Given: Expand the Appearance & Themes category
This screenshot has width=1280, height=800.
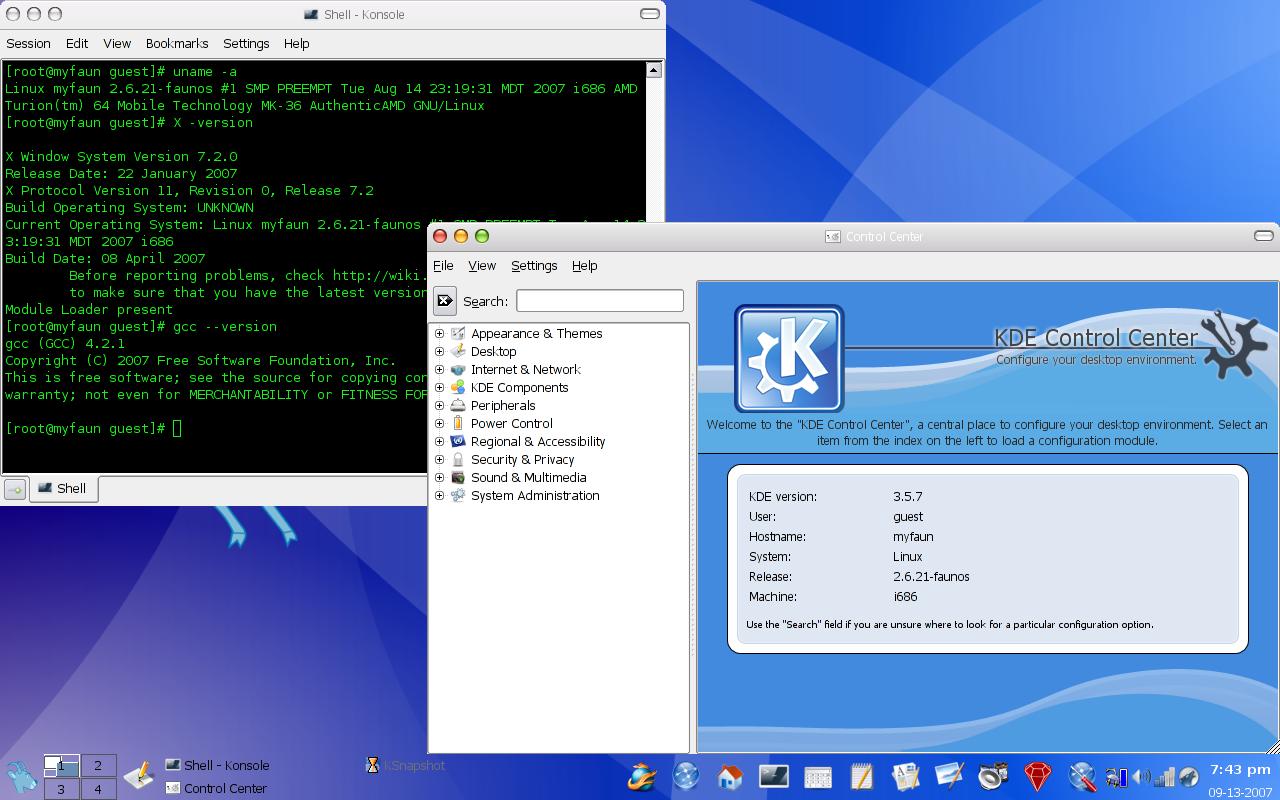Looking at the screenshot, I should (439, 333).
